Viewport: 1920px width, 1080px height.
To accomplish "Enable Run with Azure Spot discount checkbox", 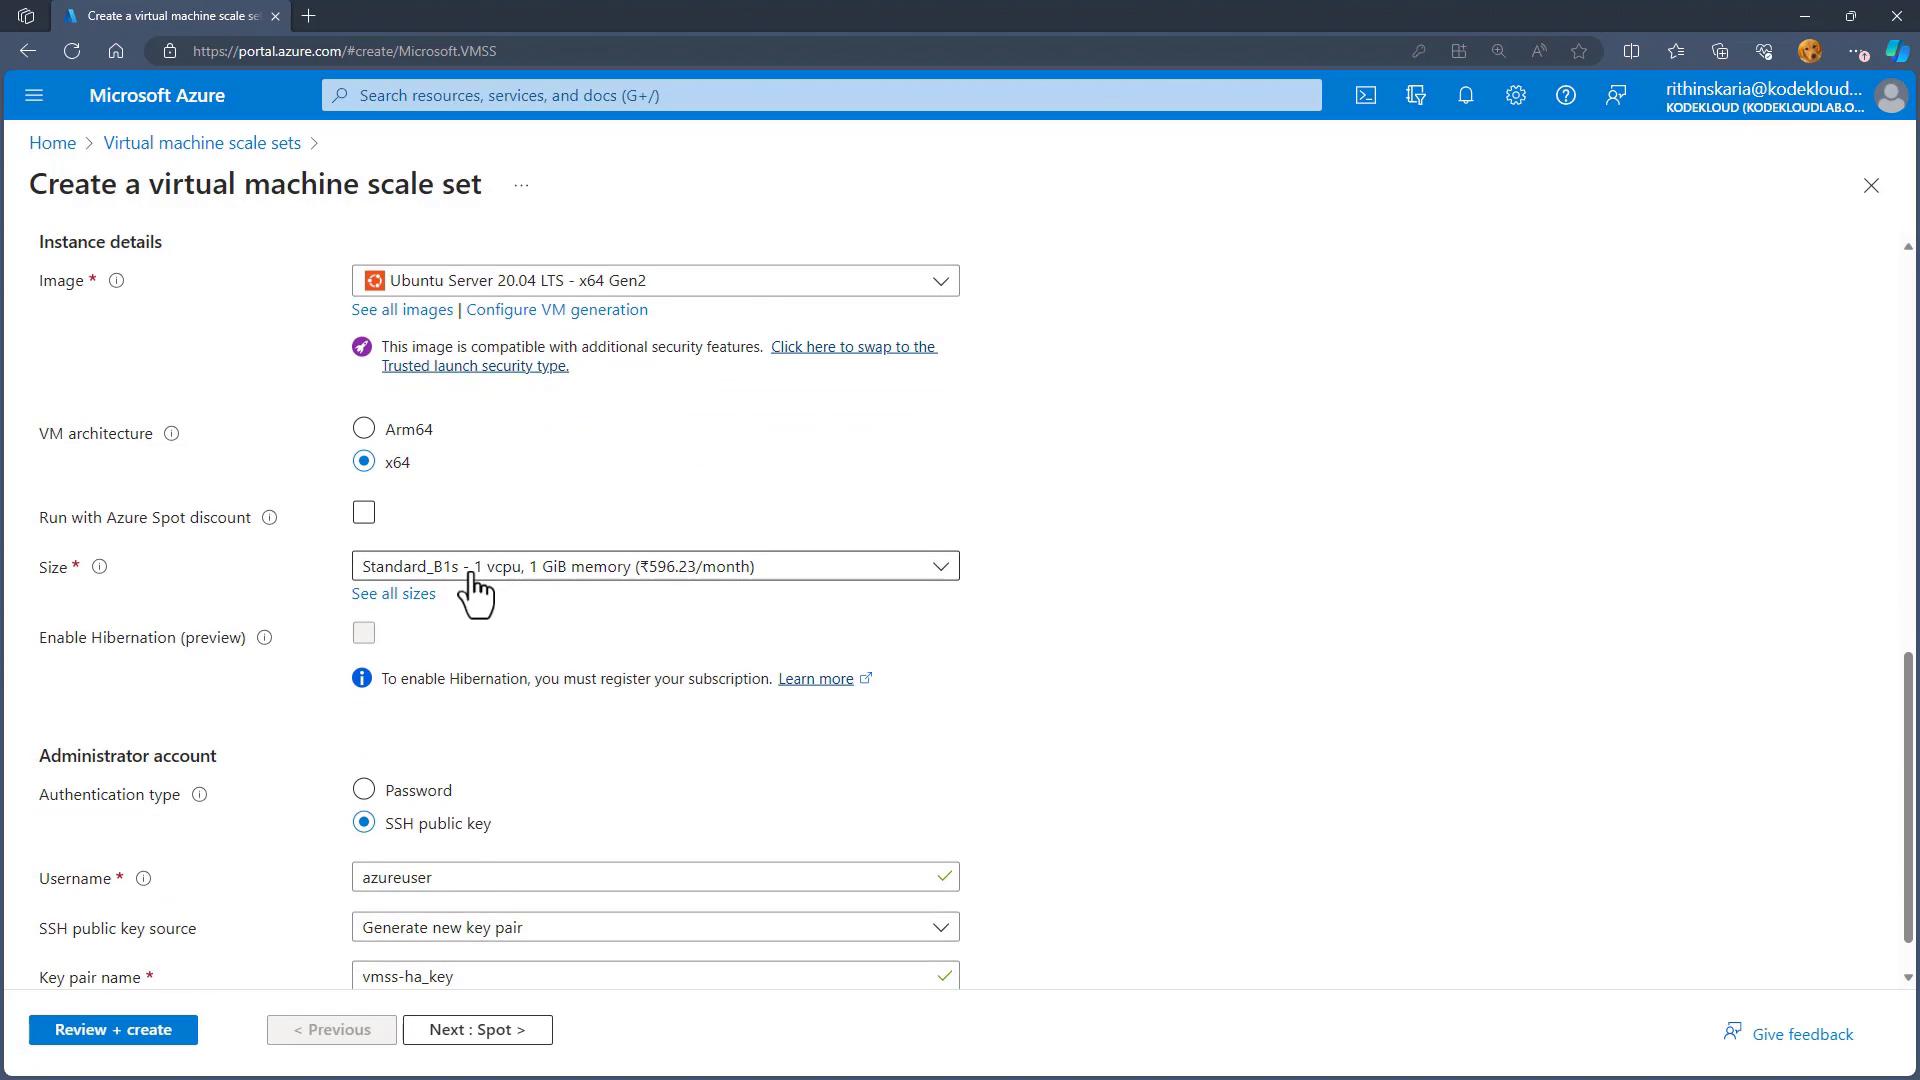I will pyautogui.click(x=364, y=513).
